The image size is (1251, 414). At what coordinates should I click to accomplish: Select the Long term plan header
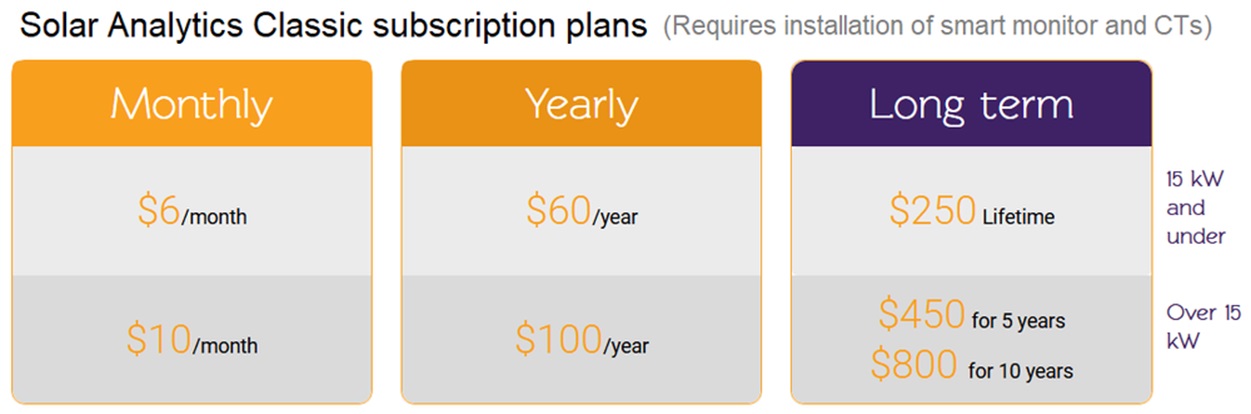[x=971, y=103]
